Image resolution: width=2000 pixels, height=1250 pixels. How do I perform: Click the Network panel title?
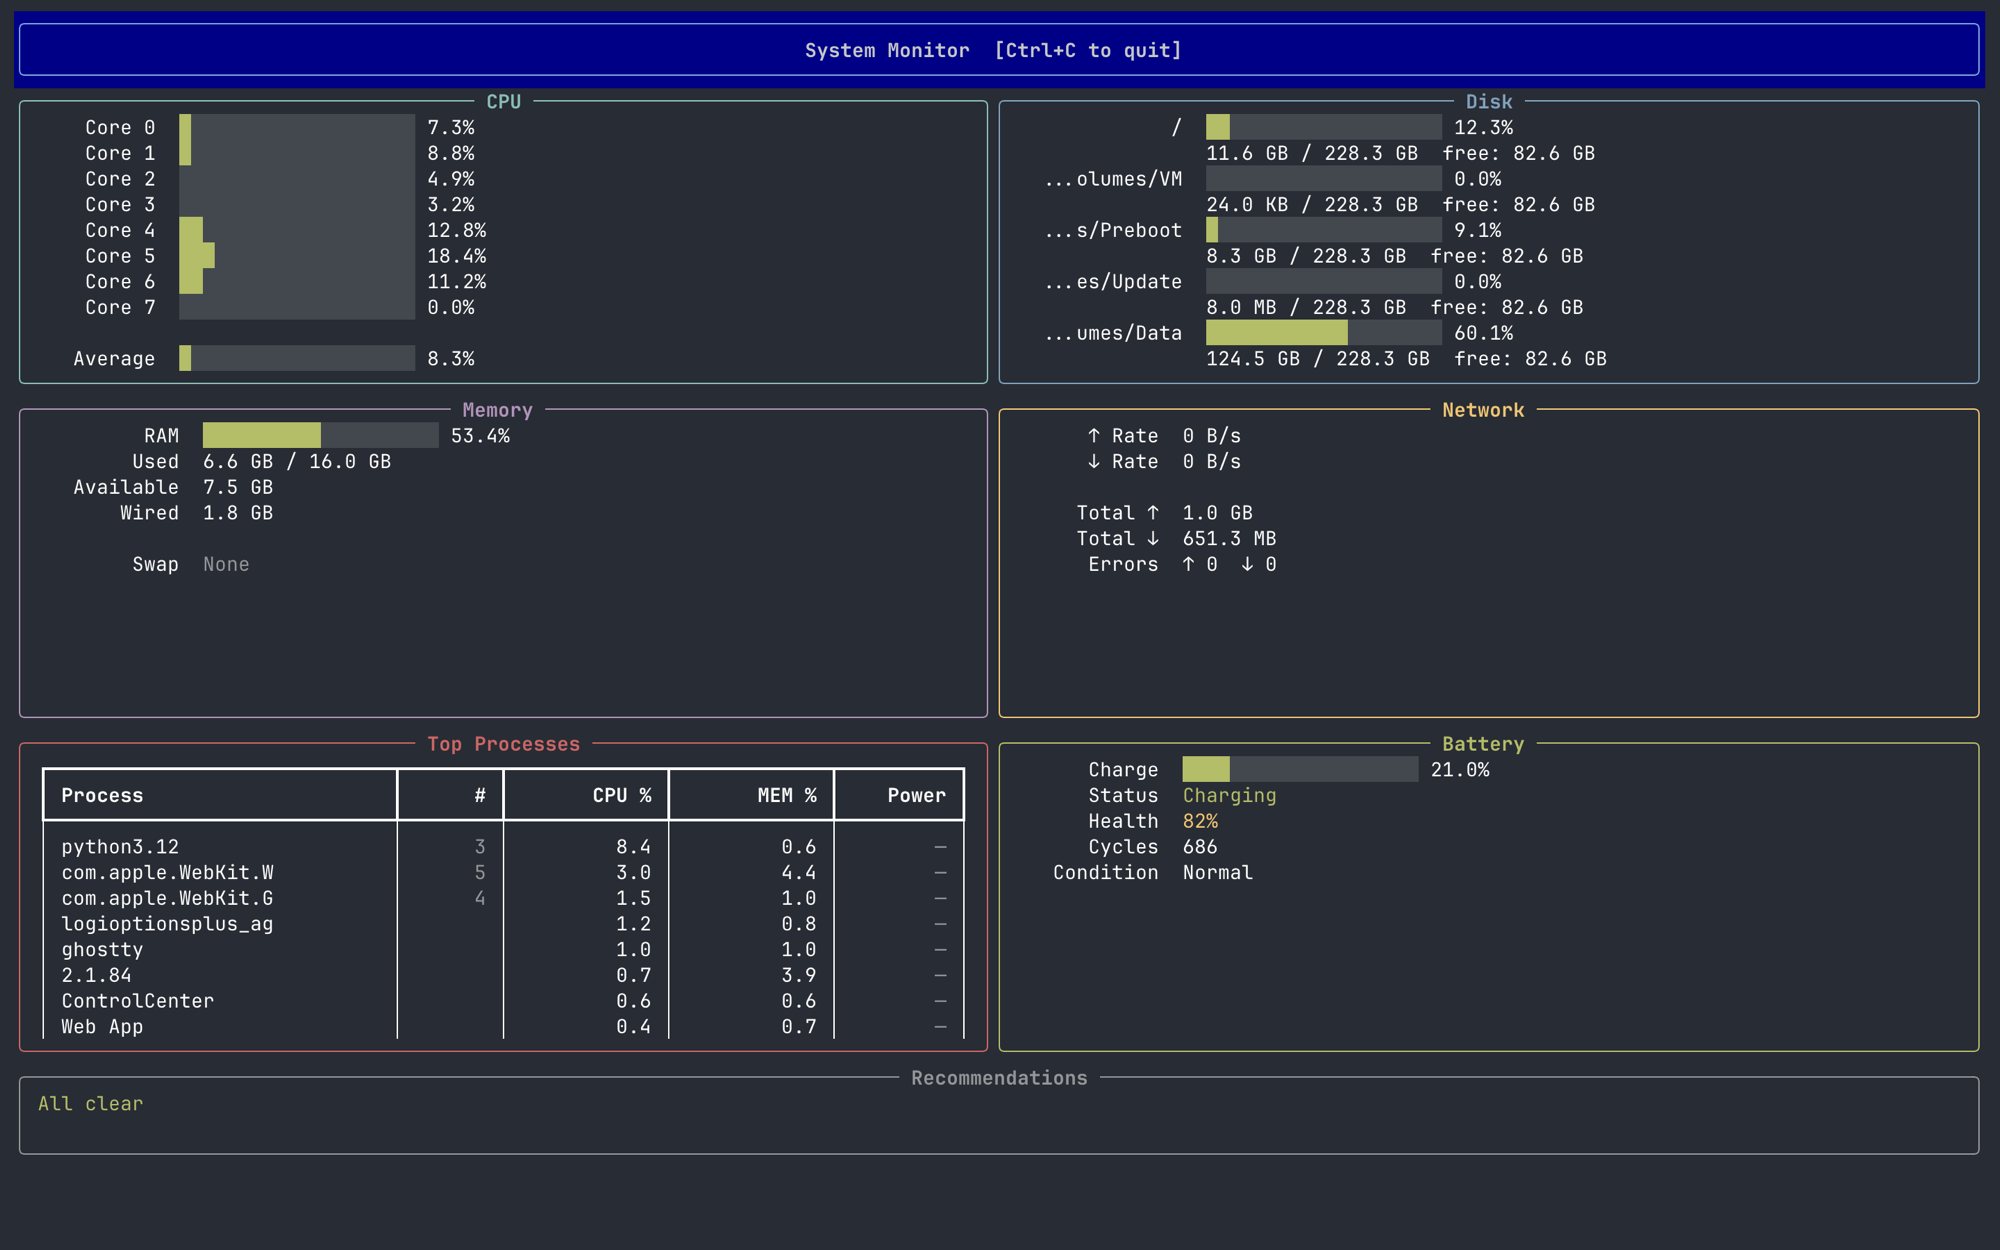pyautogui.click(x=1483, y=410)
